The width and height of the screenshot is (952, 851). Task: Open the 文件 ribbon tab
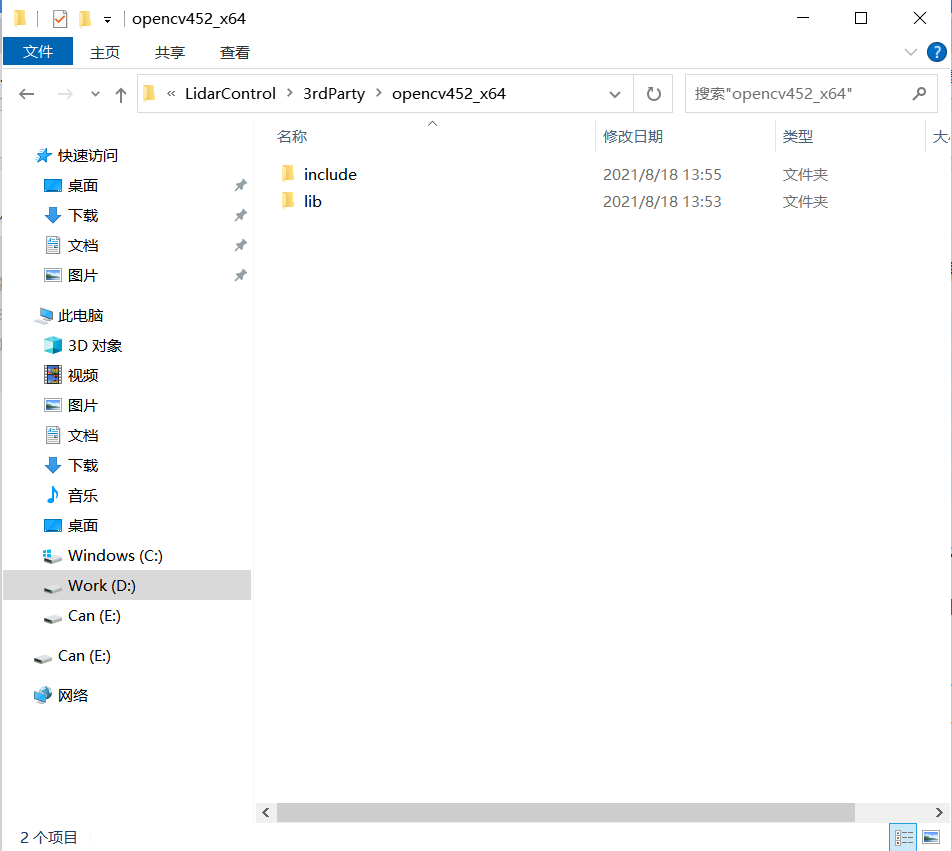coord(38,52)
